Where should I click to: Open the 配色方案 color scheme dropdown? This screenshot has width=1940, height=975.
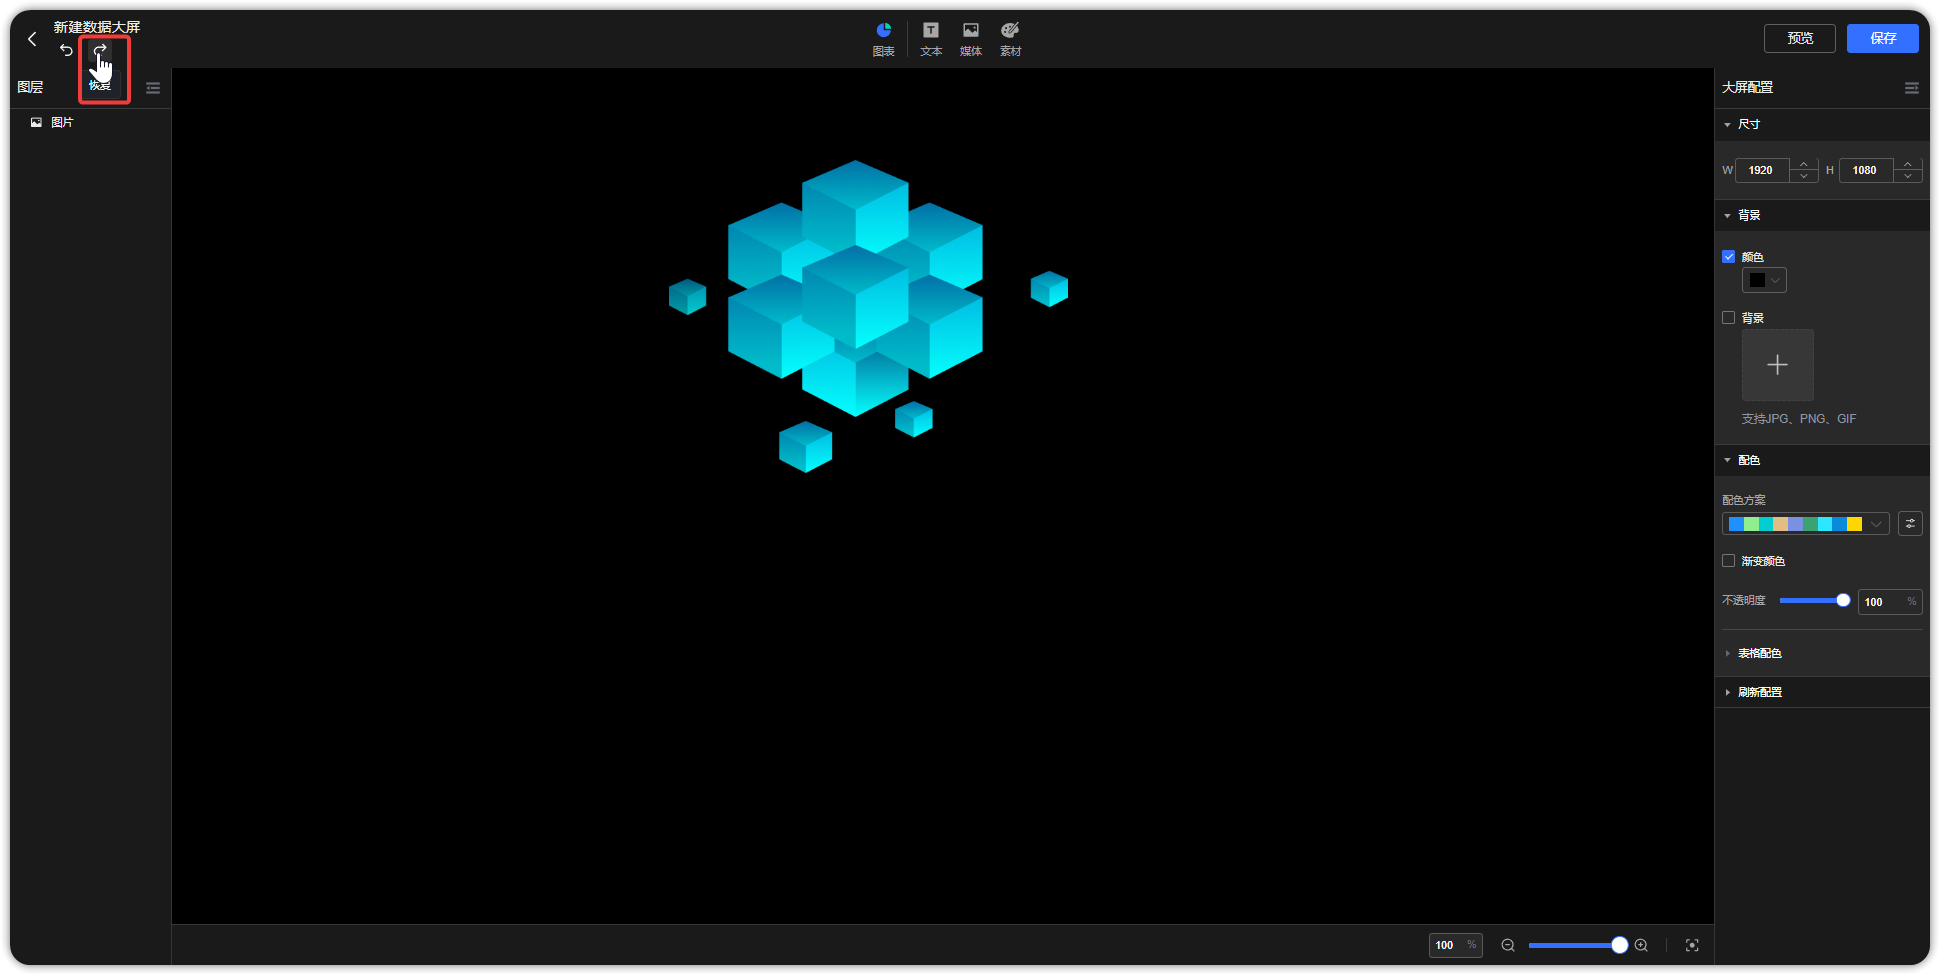click(1805, 524)
